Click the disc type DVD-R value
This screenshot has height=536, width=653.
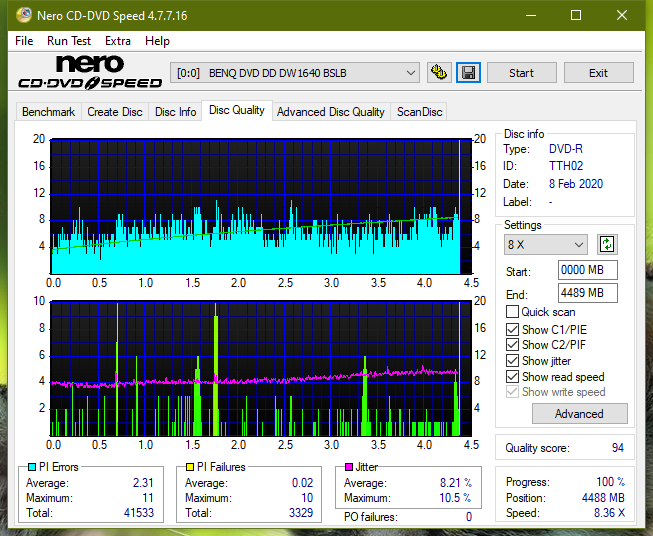coord(566,149)
